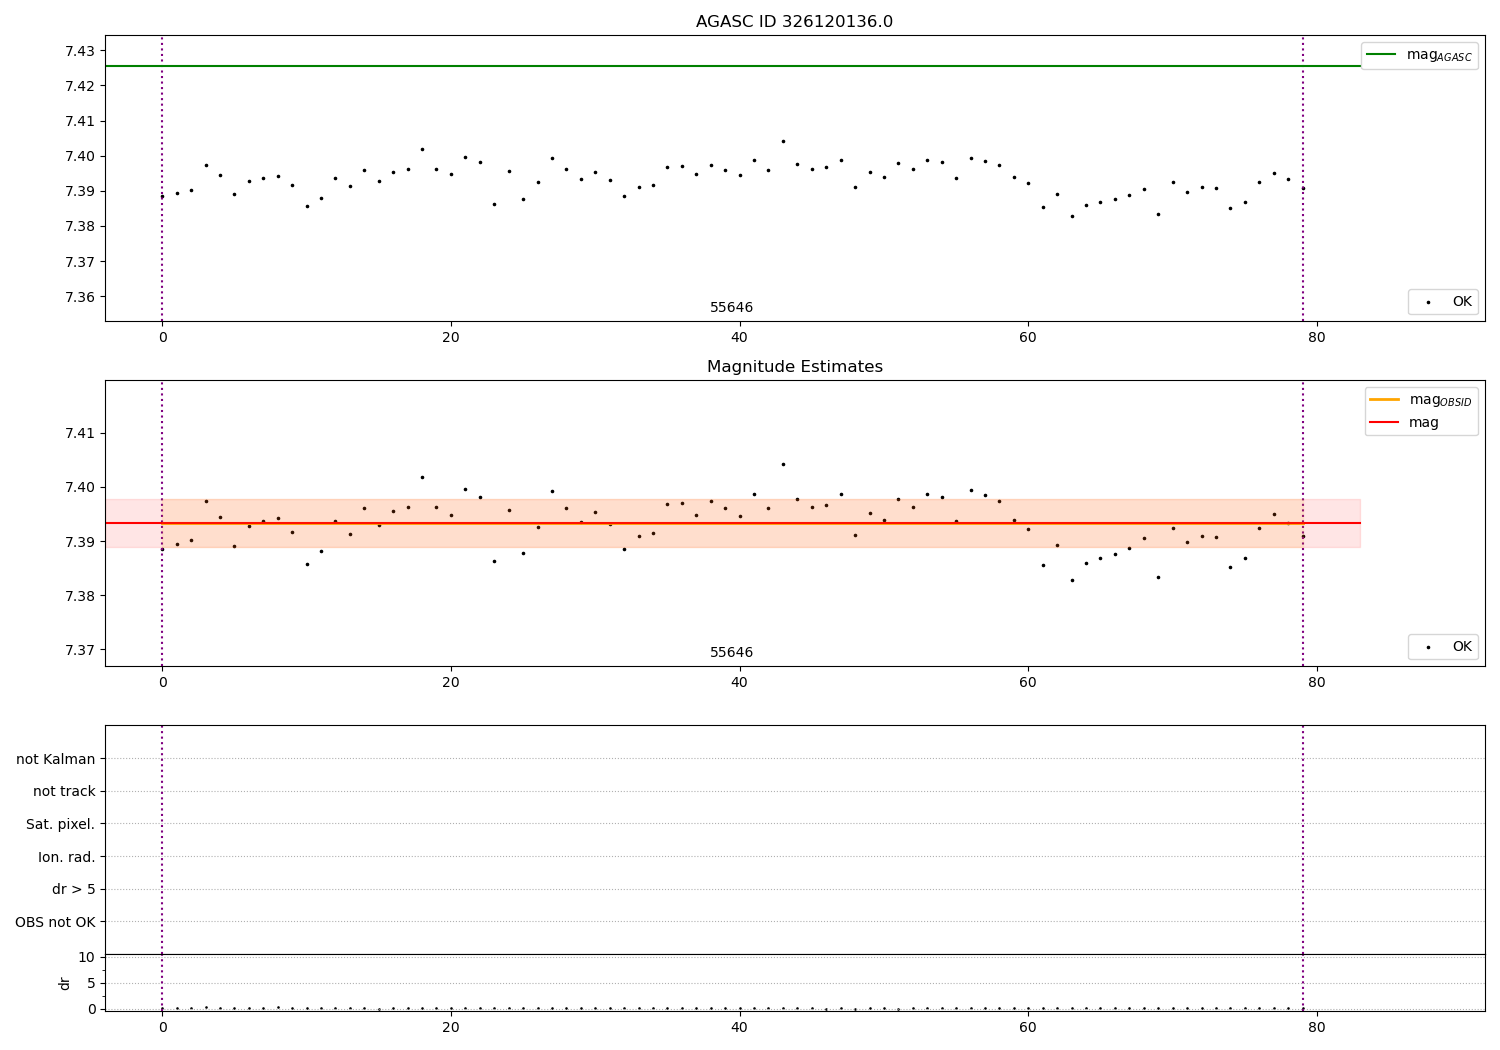Click the 40 x-axis tick on top plot

coord(740,337)
